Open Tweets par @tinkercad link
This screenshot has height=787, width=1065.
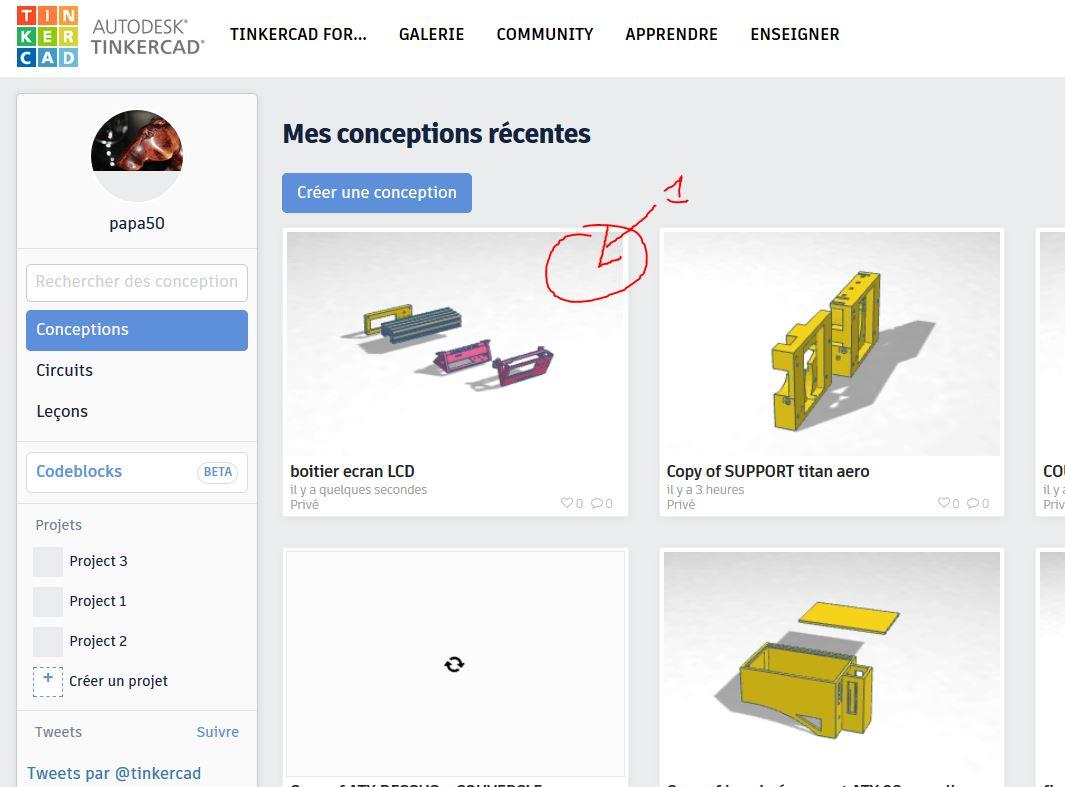[x=114, y=773]
